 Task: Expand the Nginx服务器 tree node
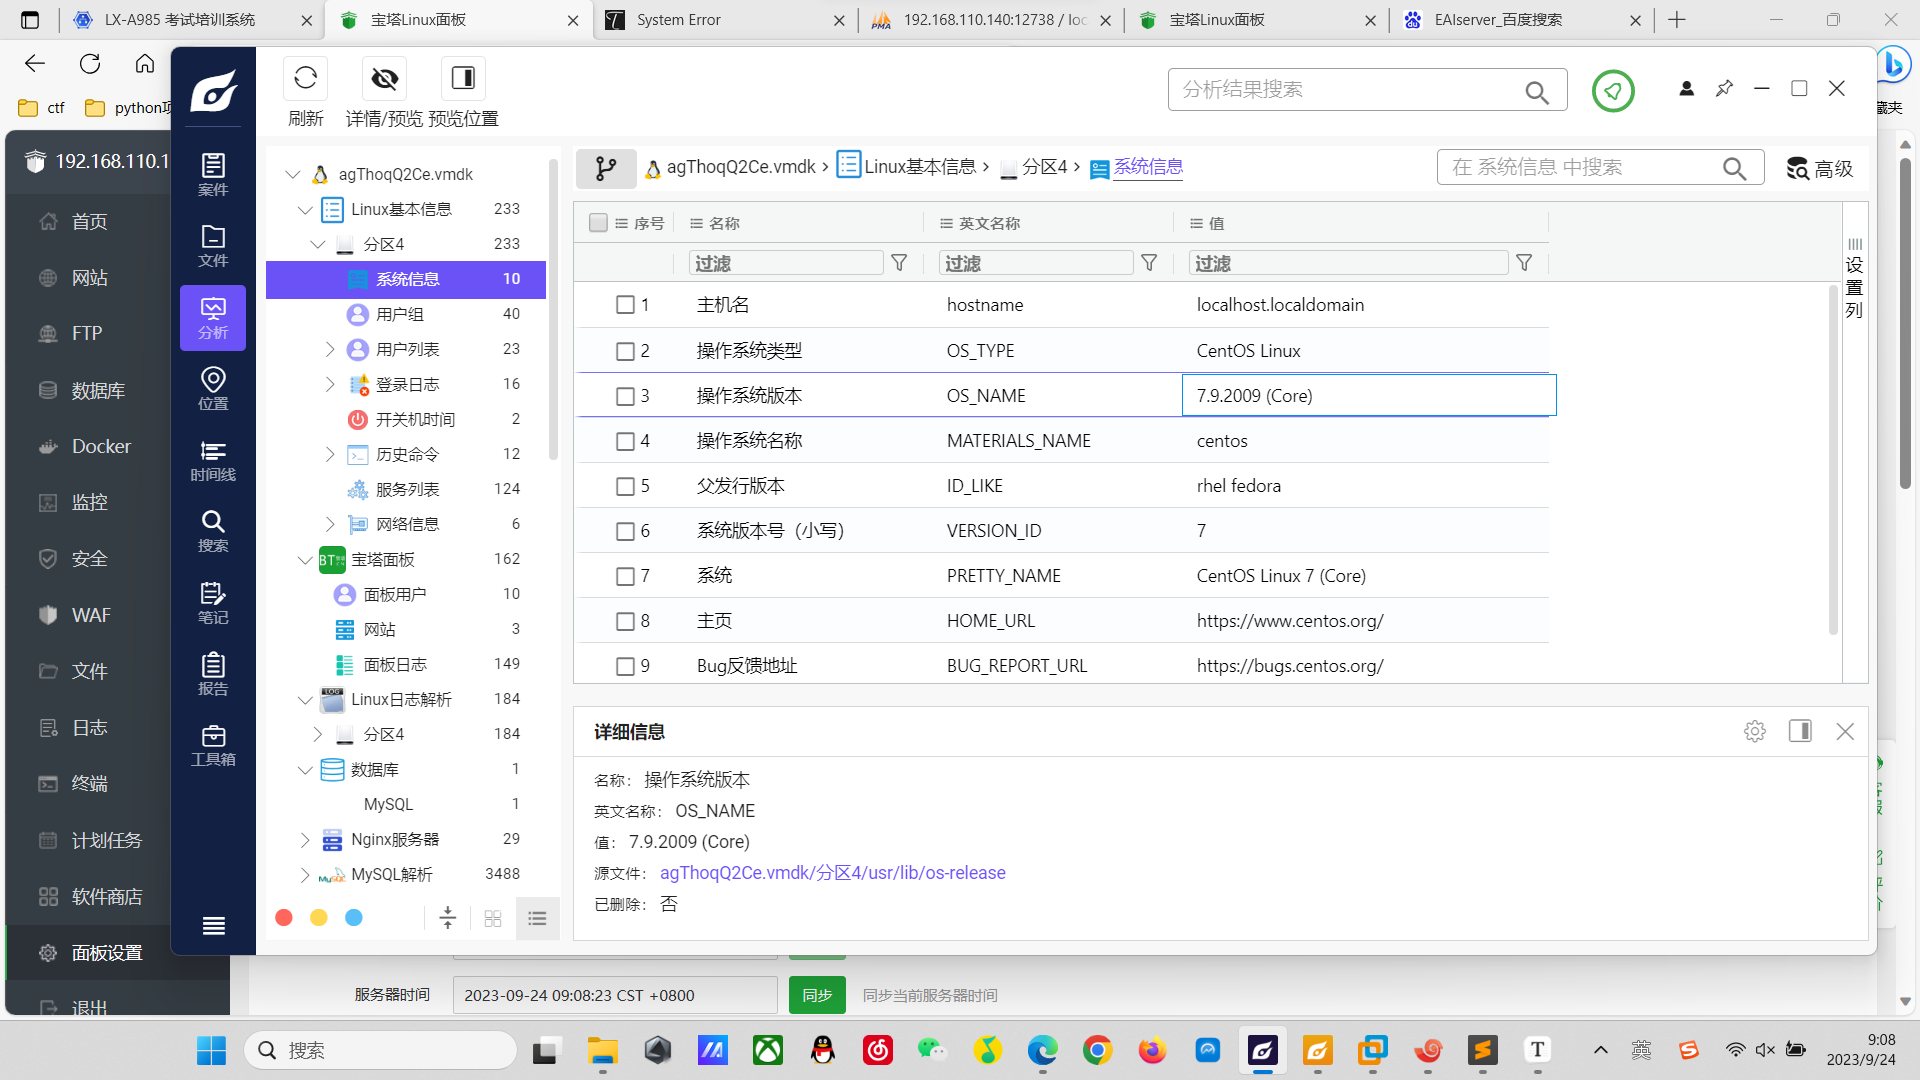(x=305, y=840)
